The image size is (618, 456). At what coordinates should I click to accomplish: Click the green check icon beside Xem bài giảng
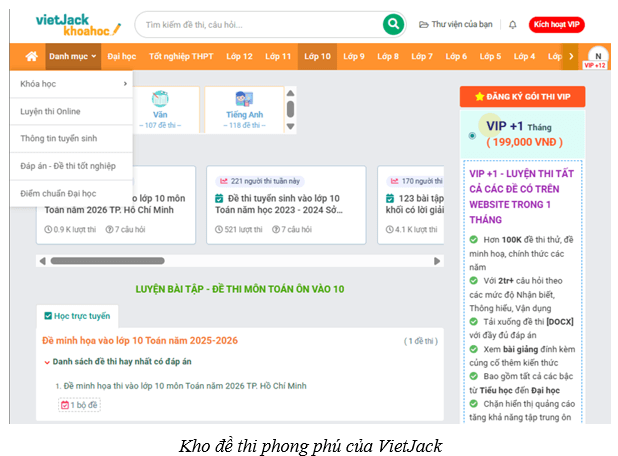pos(474,349)
